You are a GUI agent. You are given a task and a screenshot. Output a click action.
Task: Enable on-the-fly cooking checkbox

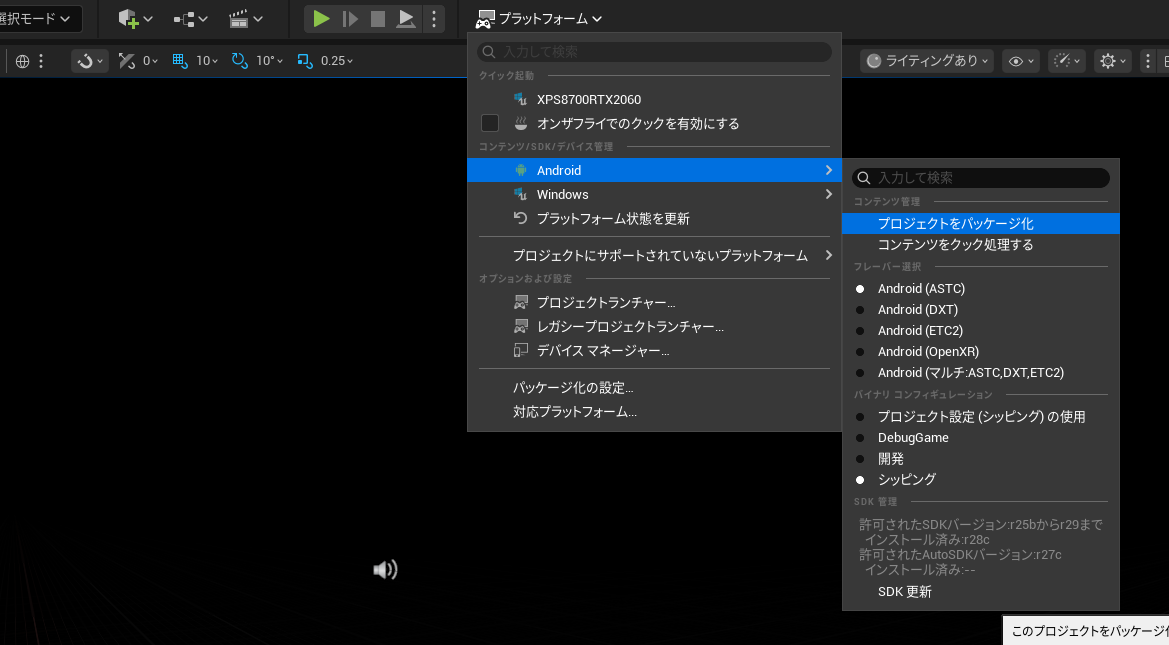pos(490,124)
